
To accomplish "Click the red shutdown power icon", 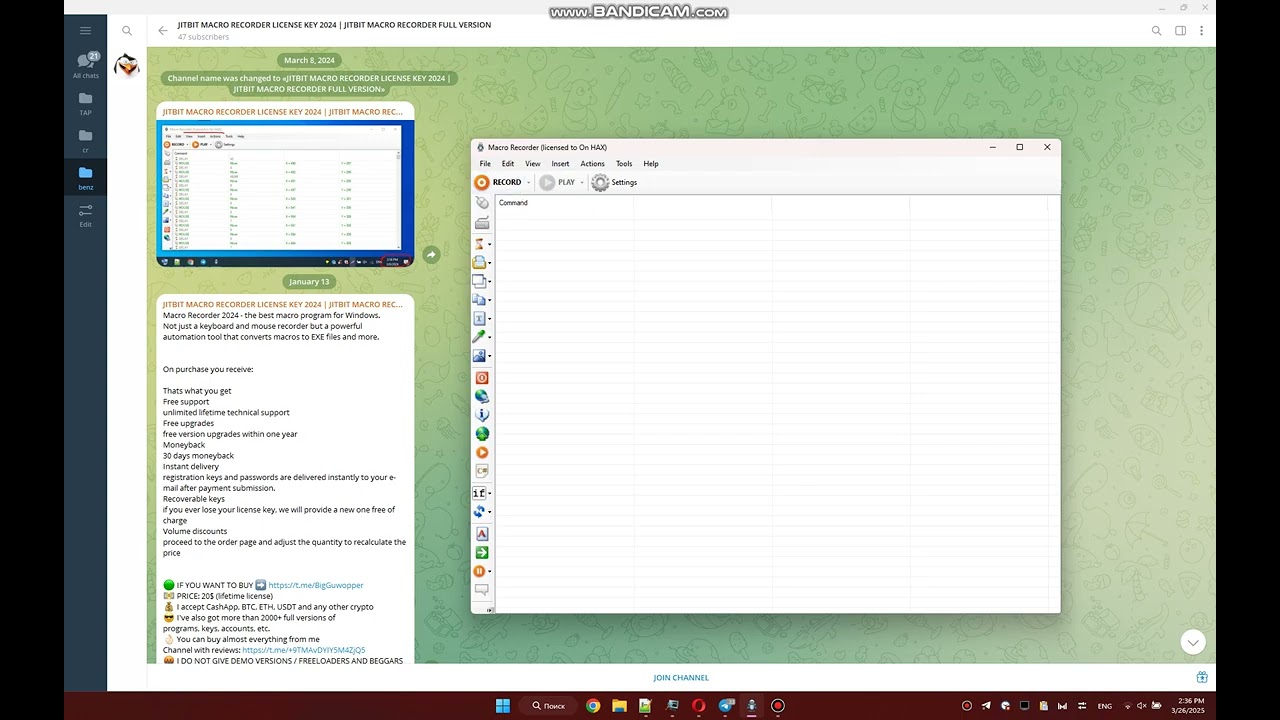I will pos(482,378).
